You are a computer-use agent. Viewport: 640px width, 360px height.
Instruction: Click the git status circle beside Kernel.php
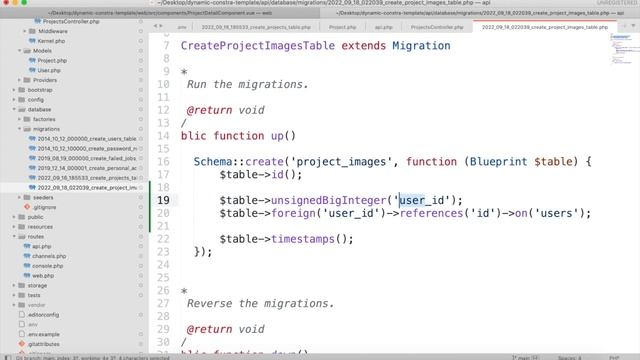(x=140, y=41)
